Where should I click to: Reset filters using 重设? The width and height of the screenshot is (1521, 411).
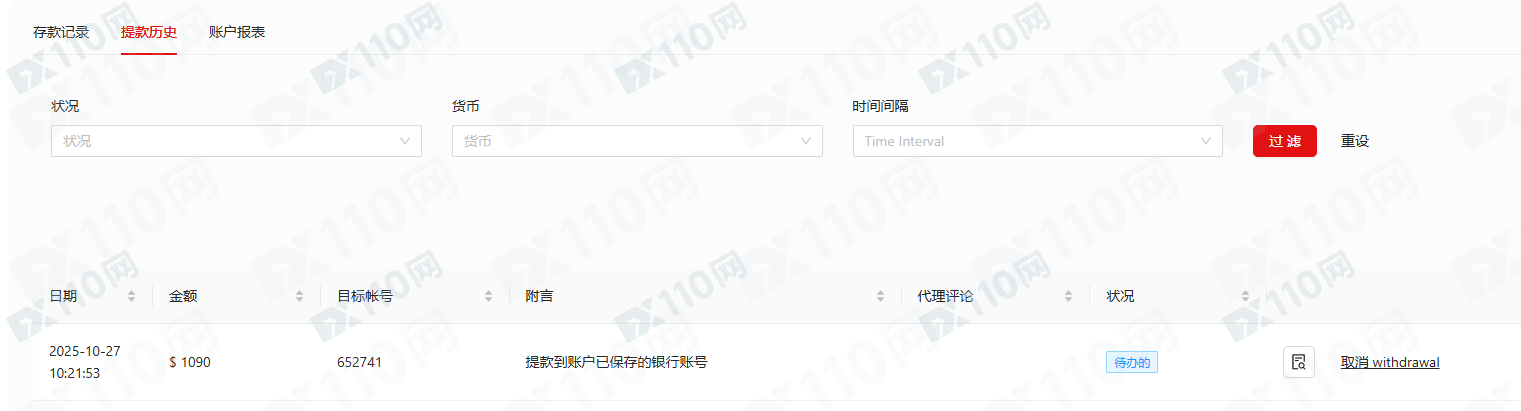pos(1355,141)
